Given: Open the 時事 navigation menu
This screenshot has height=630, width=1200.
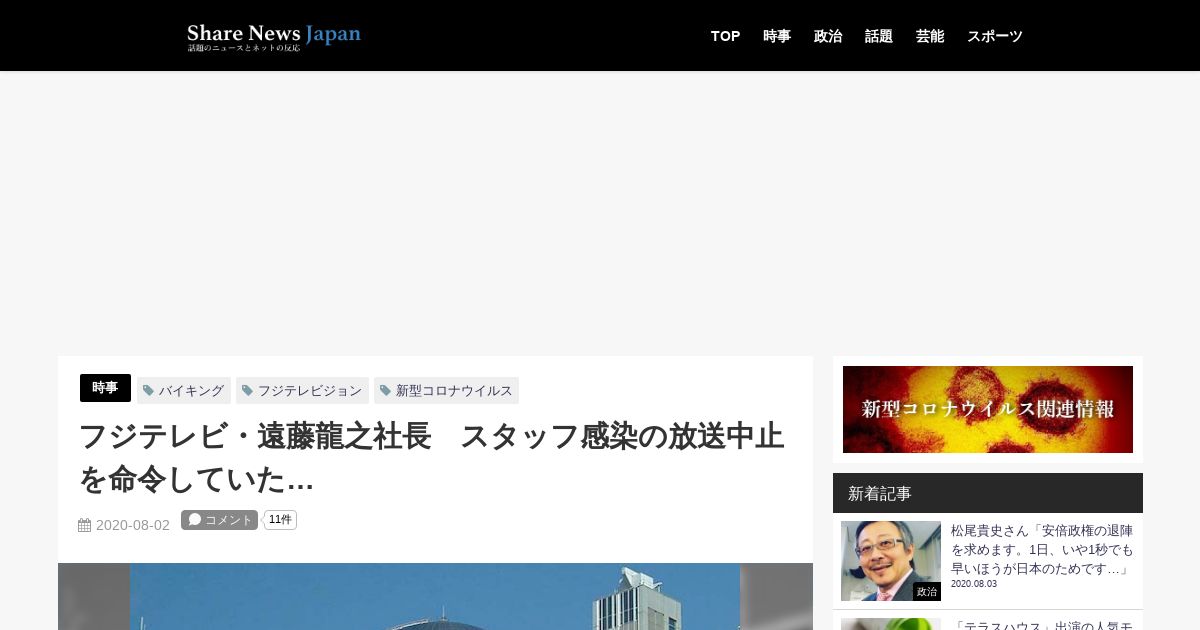Looking at the screenshot, I should coord(777,36).
